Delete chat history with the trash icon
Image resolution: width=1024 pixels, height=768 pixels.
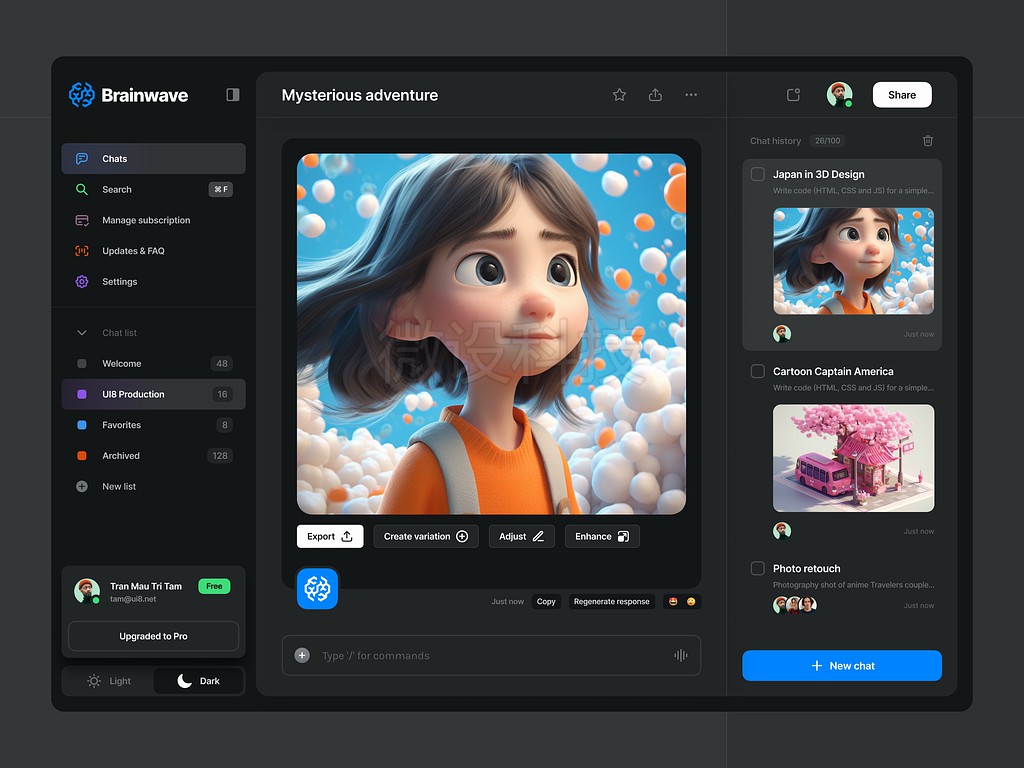coord(927,140)
